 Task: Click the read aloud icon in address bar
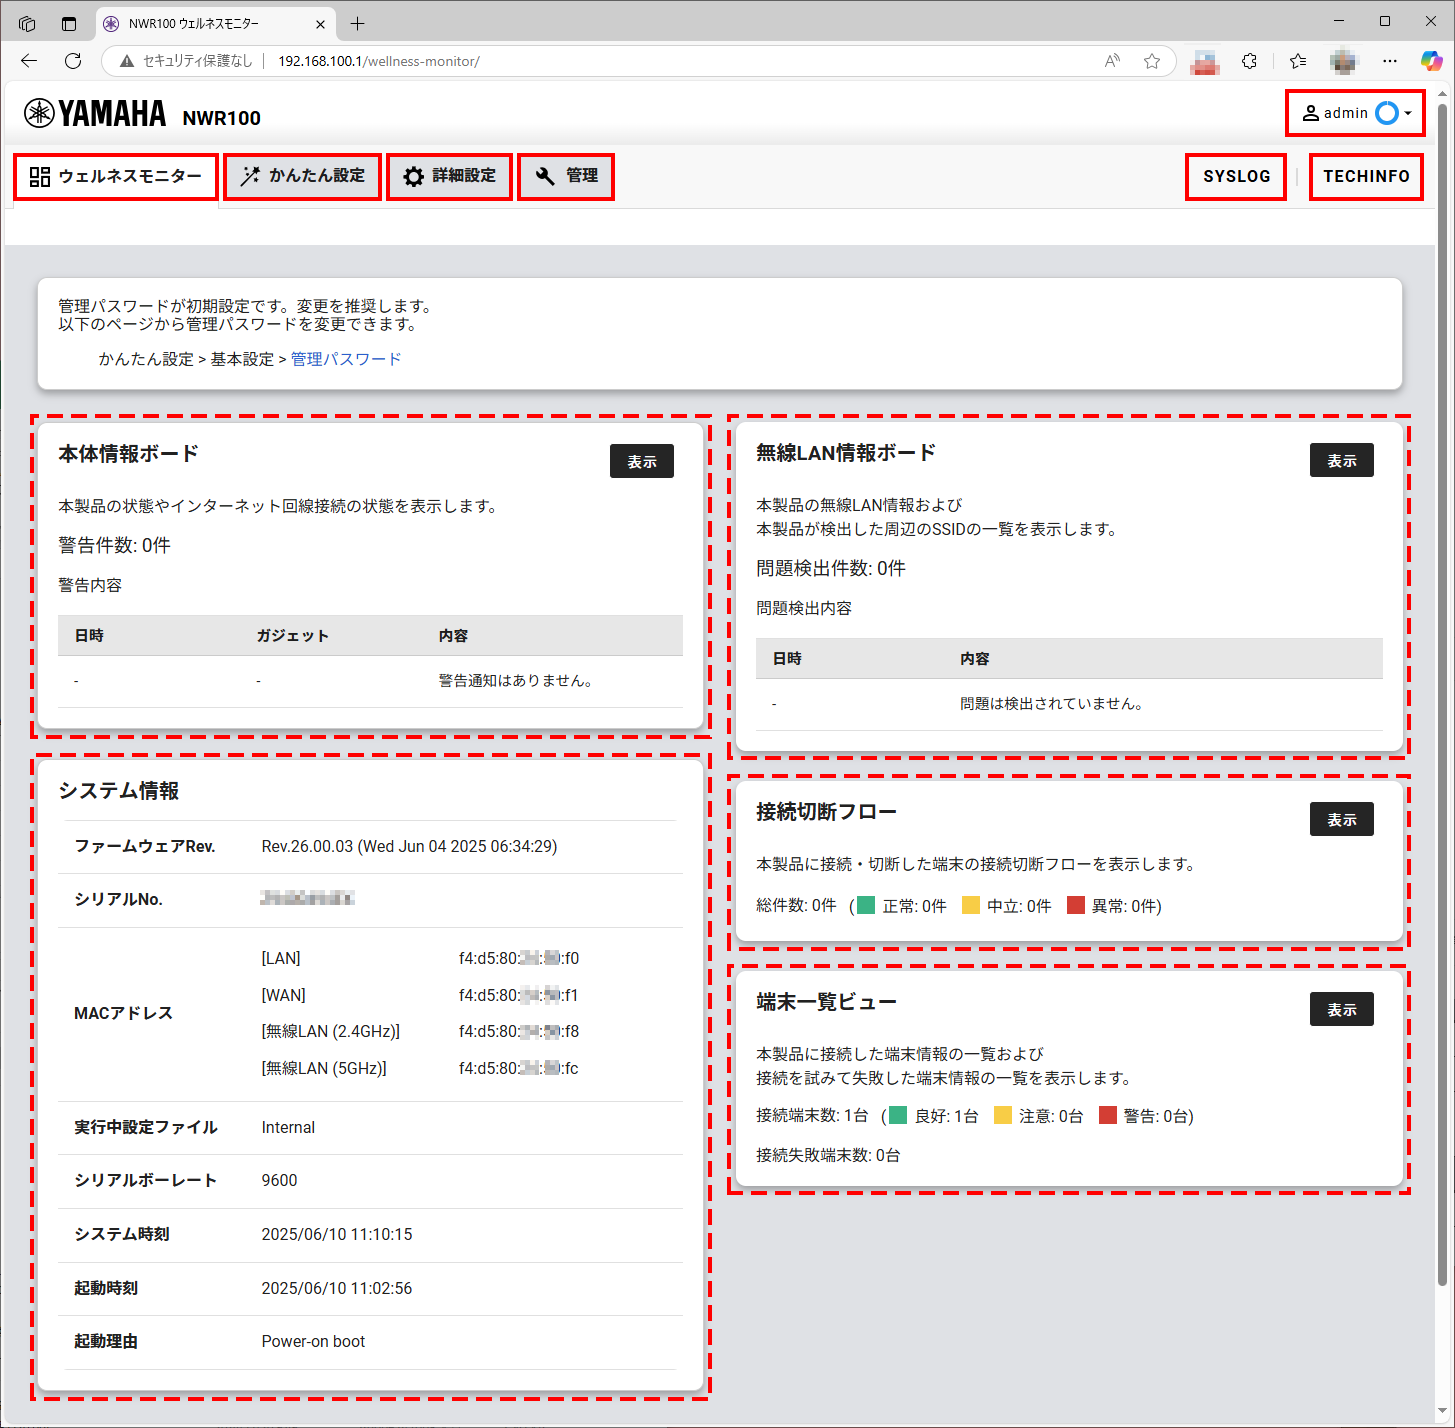1112,61
